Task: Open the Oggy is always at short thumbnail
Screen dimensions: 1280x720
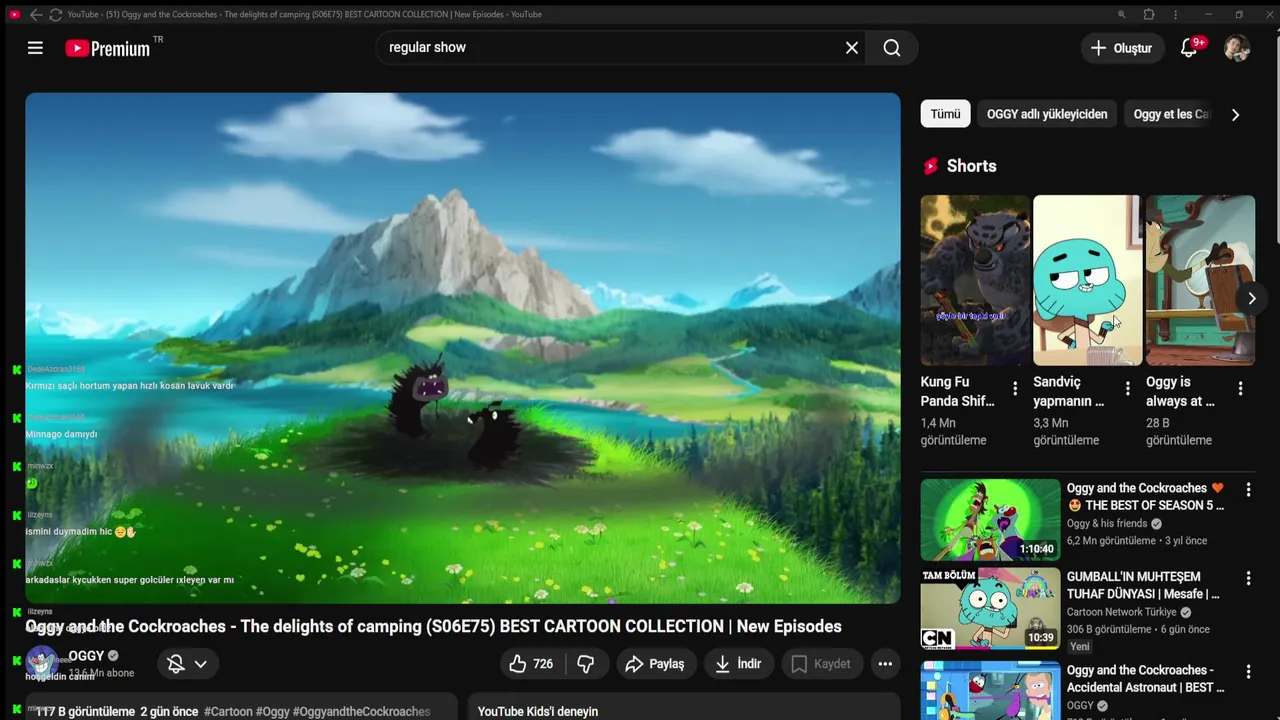Action: [x=1200, y=280]
